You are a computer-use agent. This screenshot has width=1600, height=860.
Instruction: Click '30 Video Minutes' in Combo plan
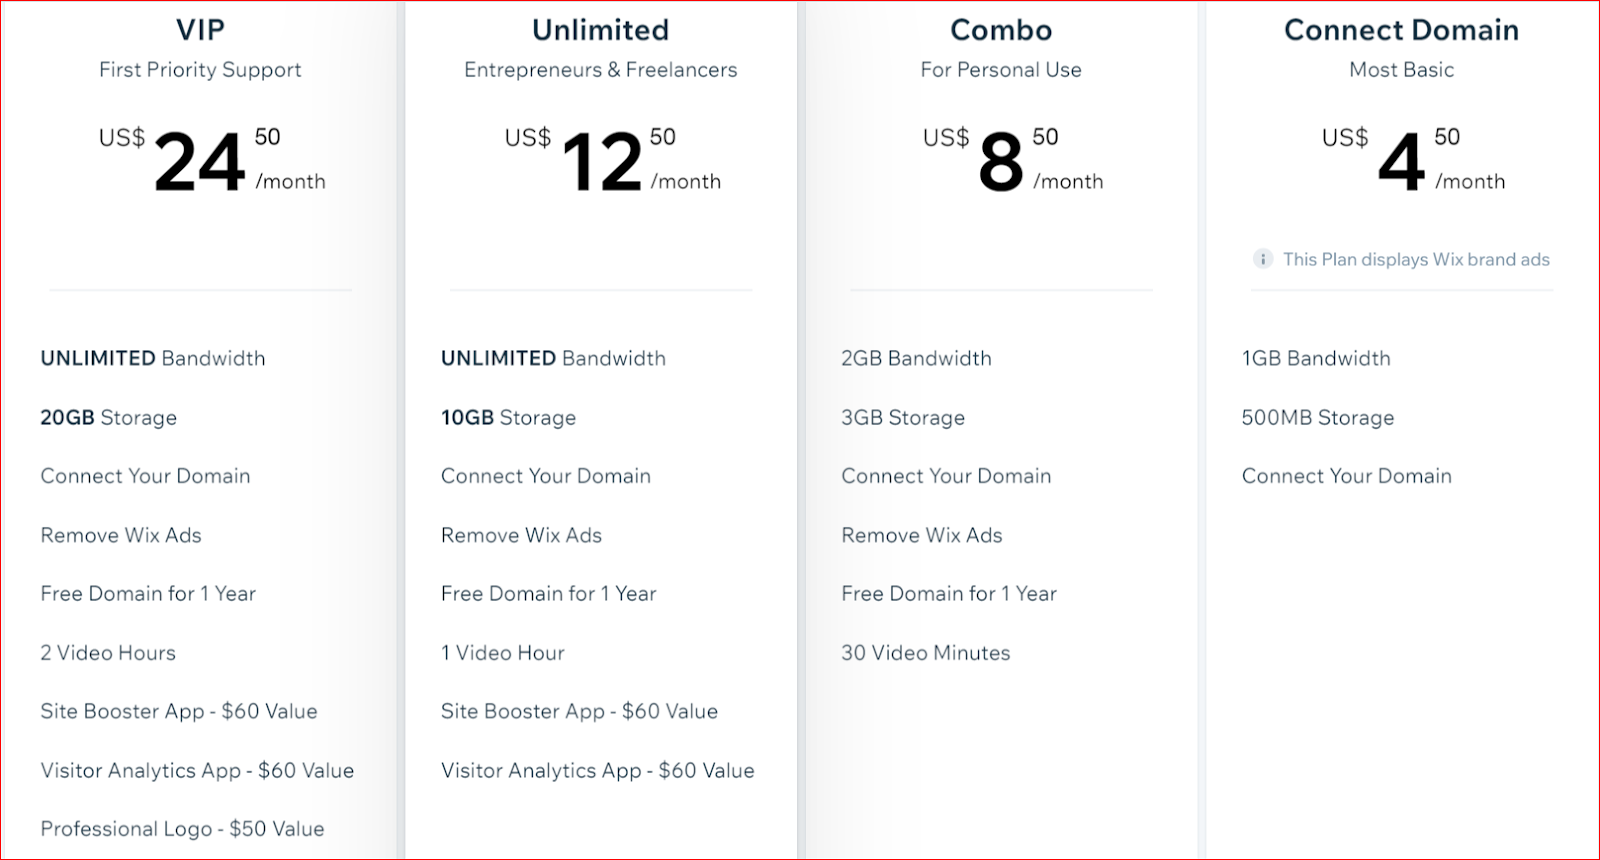[x=926, y=653]
